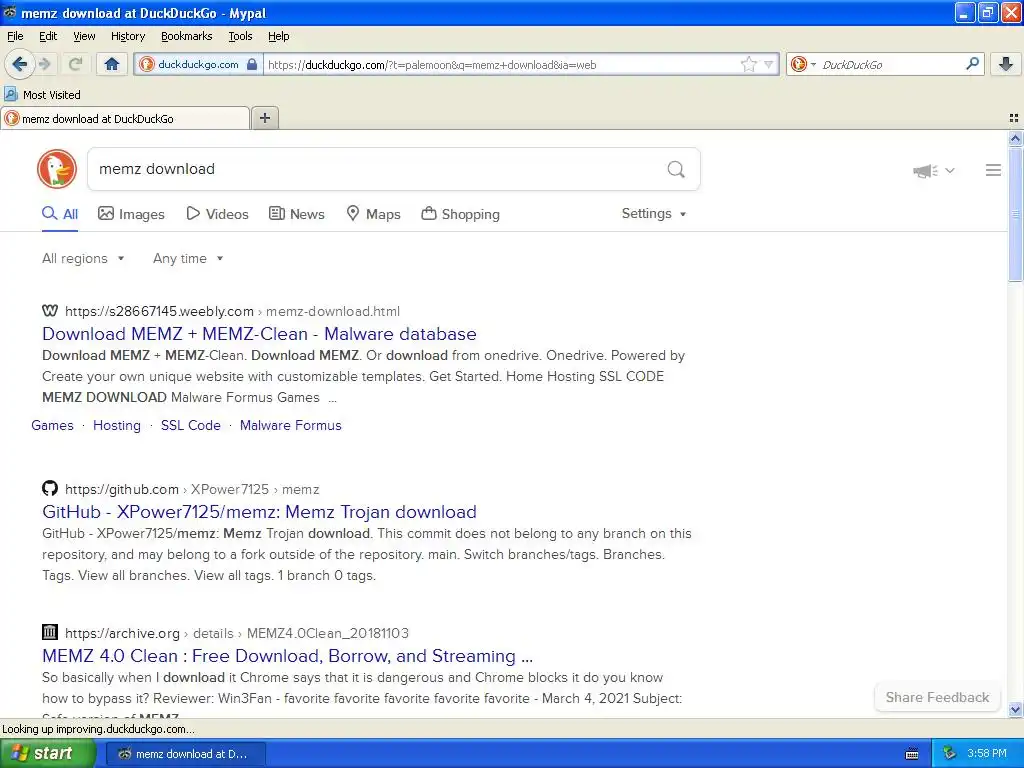1024x768 pixels.
Task: Click the padlock site security icon
Action: (251, 65)
